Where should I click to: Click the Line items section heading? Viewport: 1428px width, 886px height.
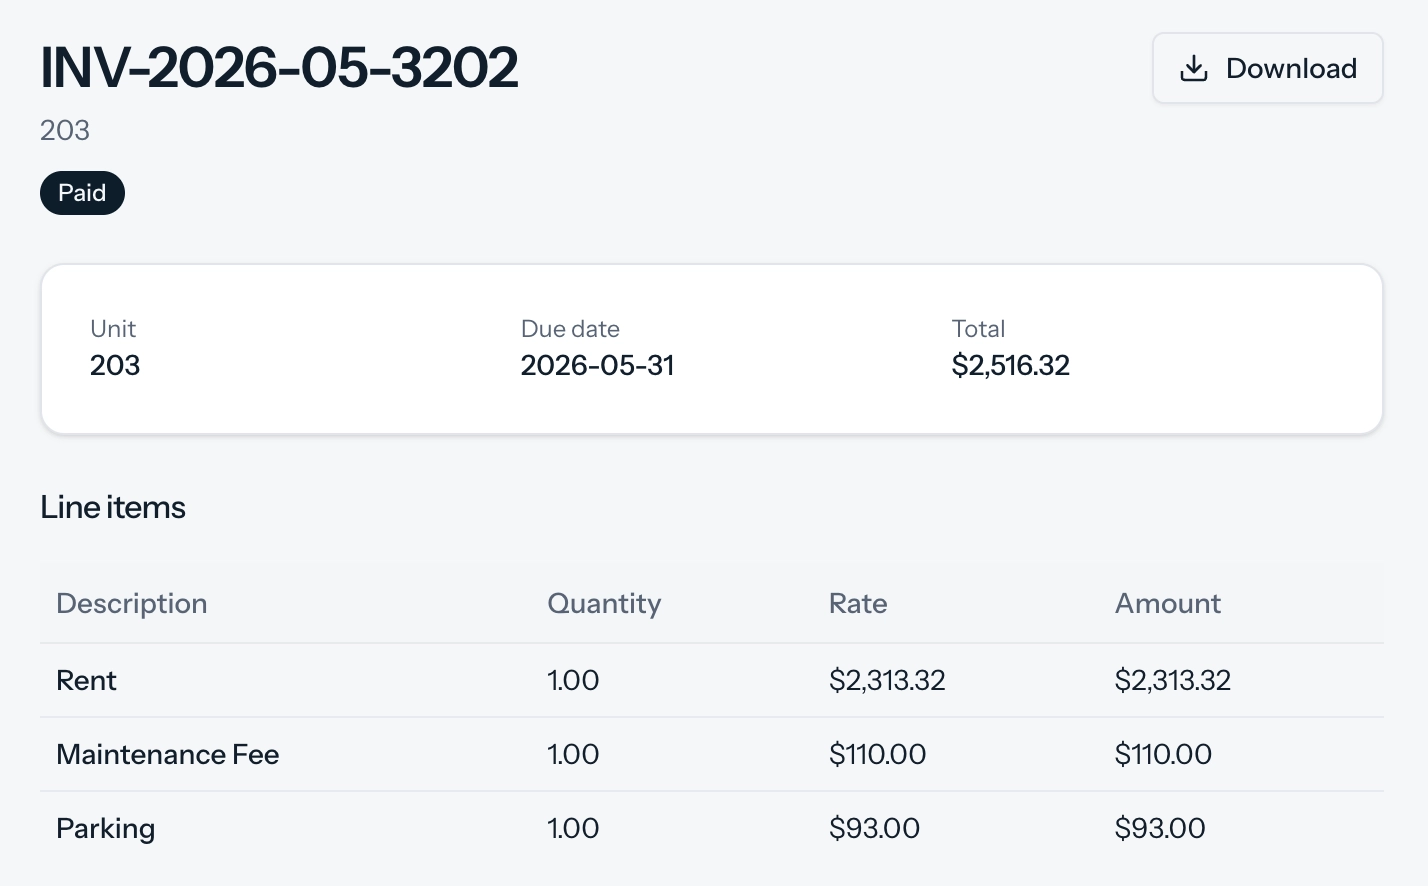113,507
